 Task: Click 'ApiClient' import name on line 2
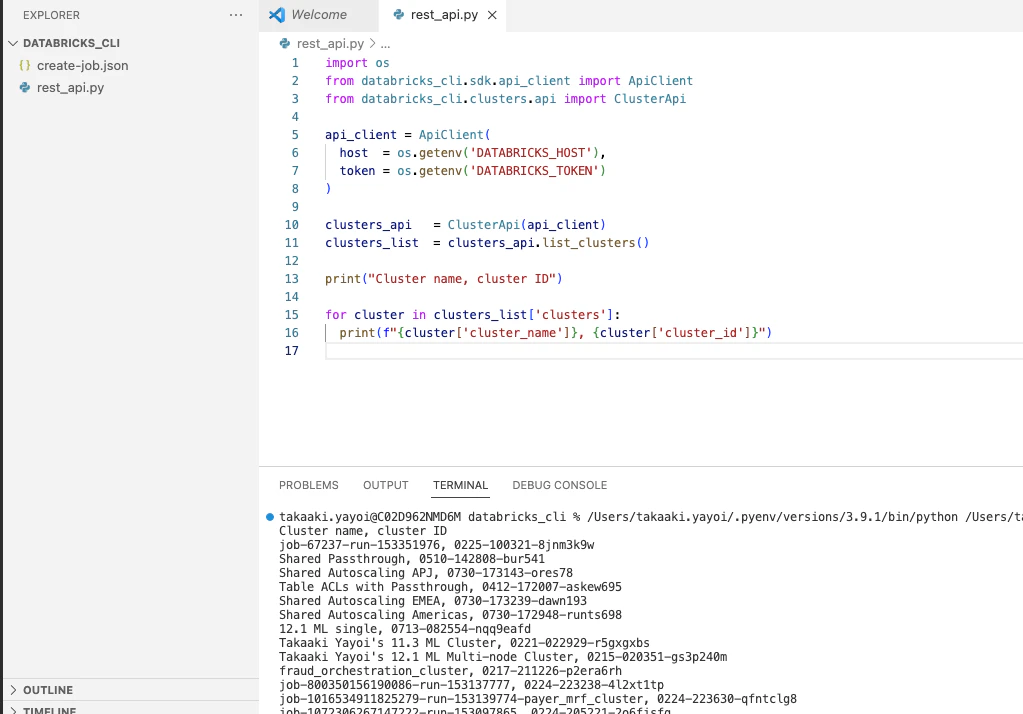[x=660, y=81]
